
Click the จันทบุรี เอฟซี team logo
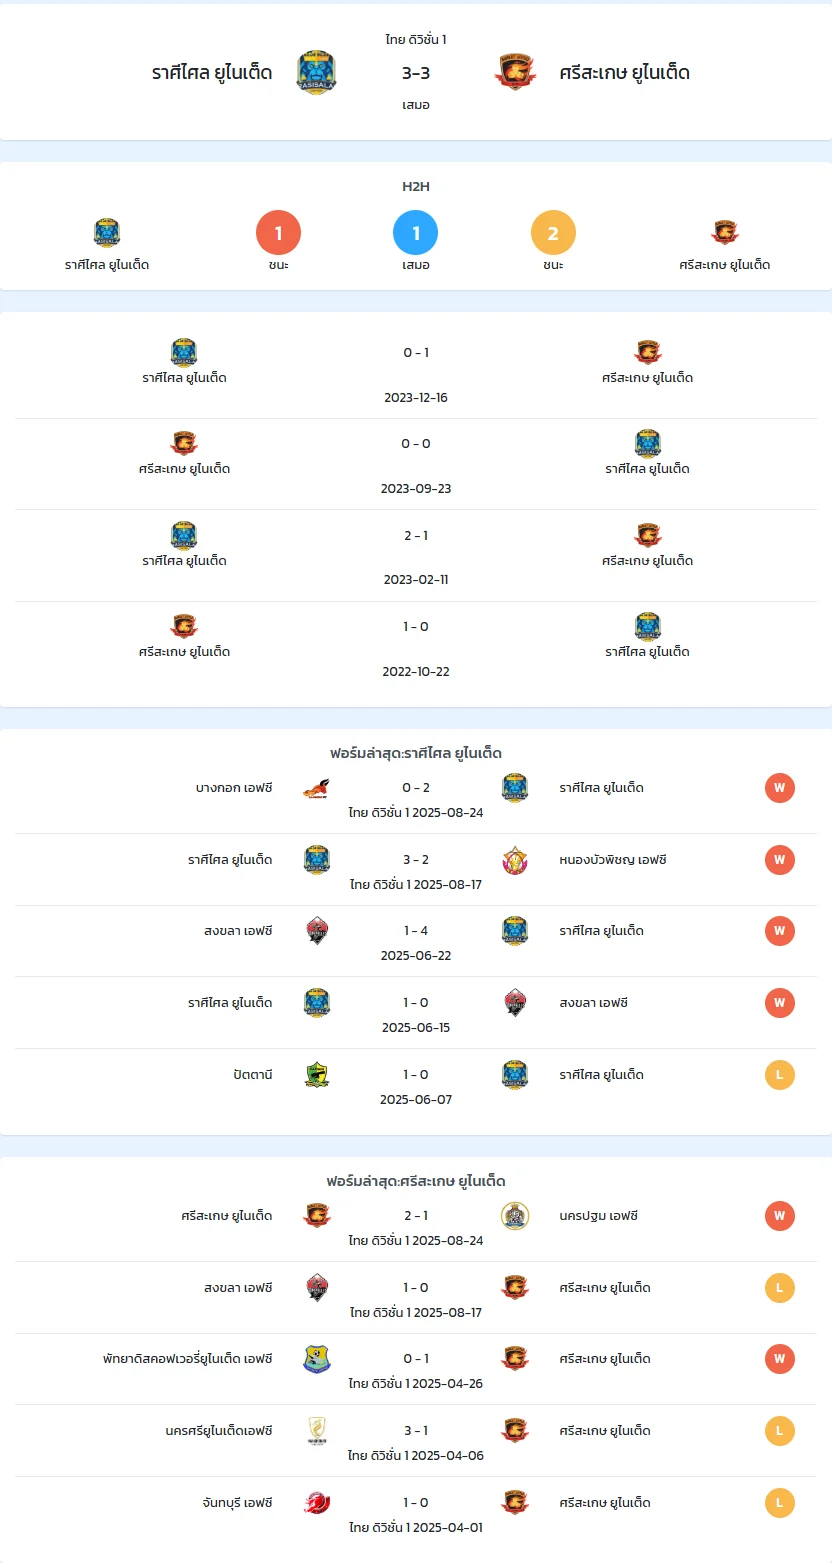pos(317,1503)
